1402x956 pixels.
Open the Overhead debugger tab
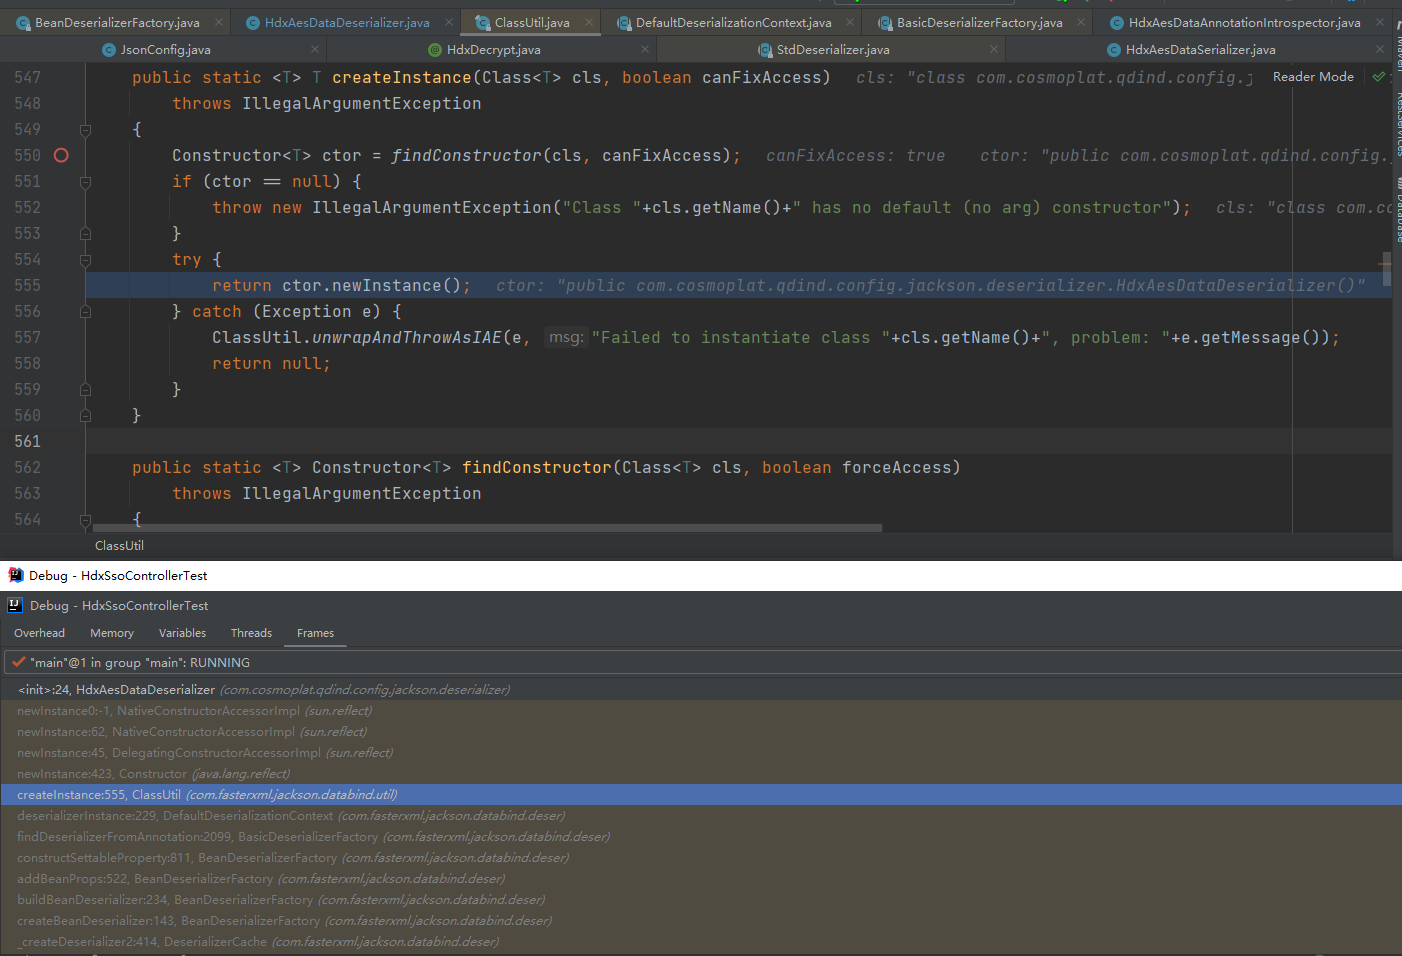click(39, 633)
